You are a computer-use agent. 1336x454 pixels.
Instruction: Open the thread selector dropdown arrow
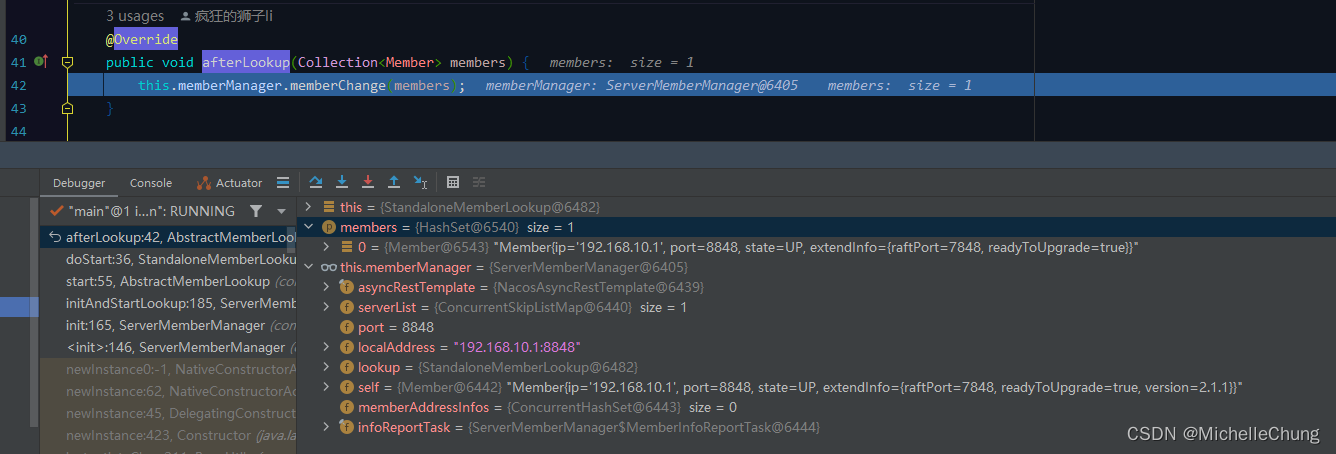[x=281, y=211]
